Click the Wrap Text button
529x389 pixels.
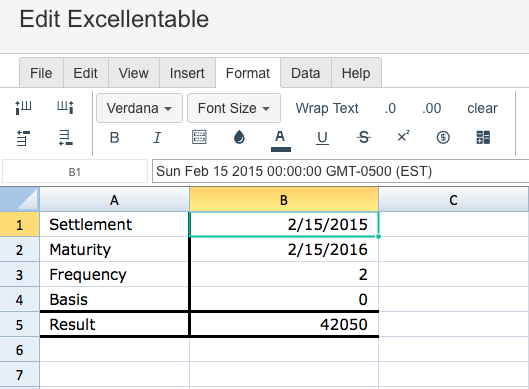[327, 108]
